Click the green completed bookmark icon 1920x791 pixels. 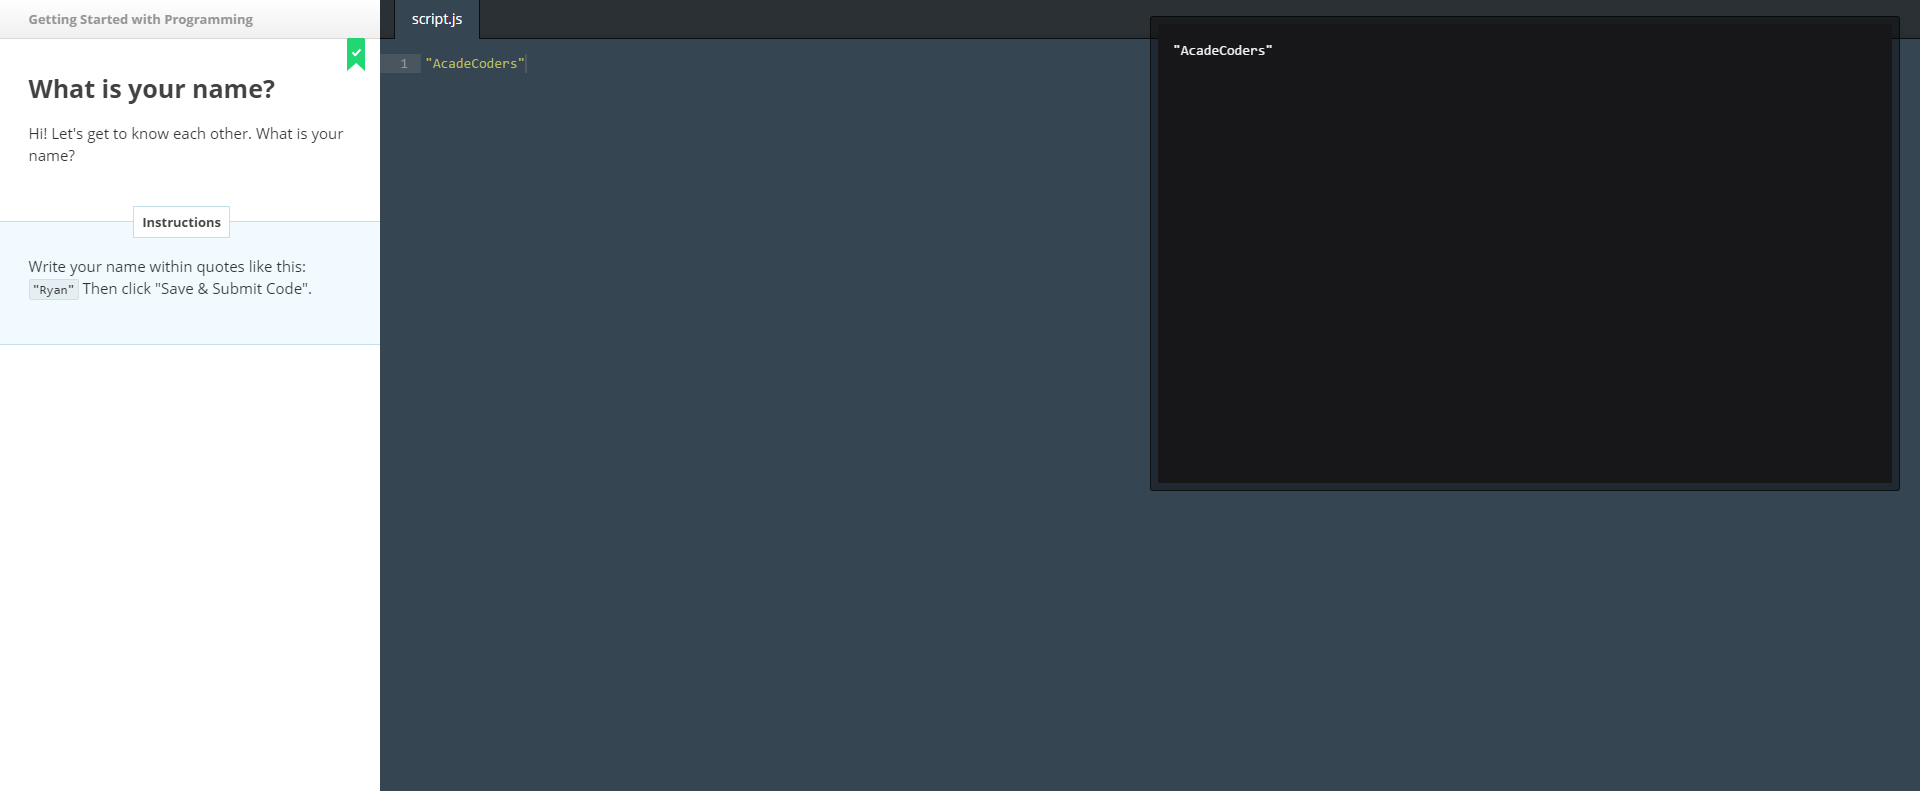tap(356, 54)
